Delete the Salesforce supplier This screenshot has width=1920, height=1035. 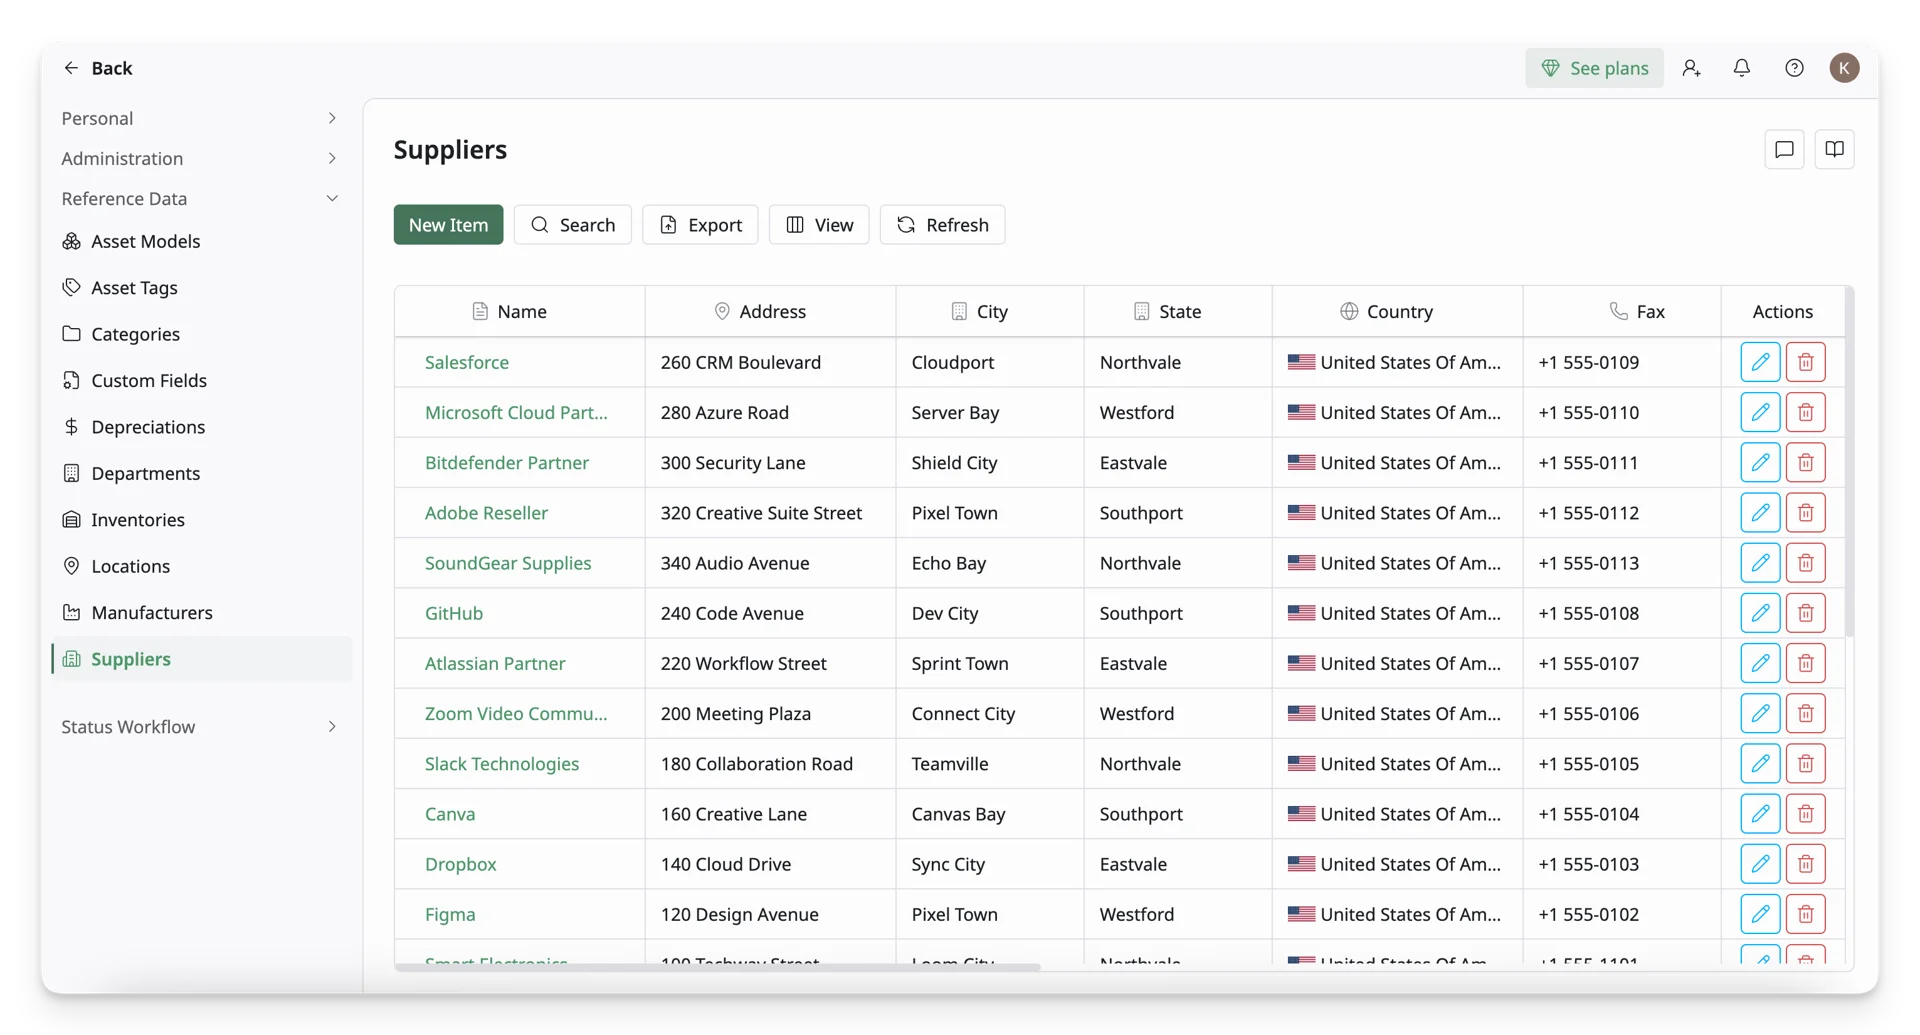click(1805, 362)
